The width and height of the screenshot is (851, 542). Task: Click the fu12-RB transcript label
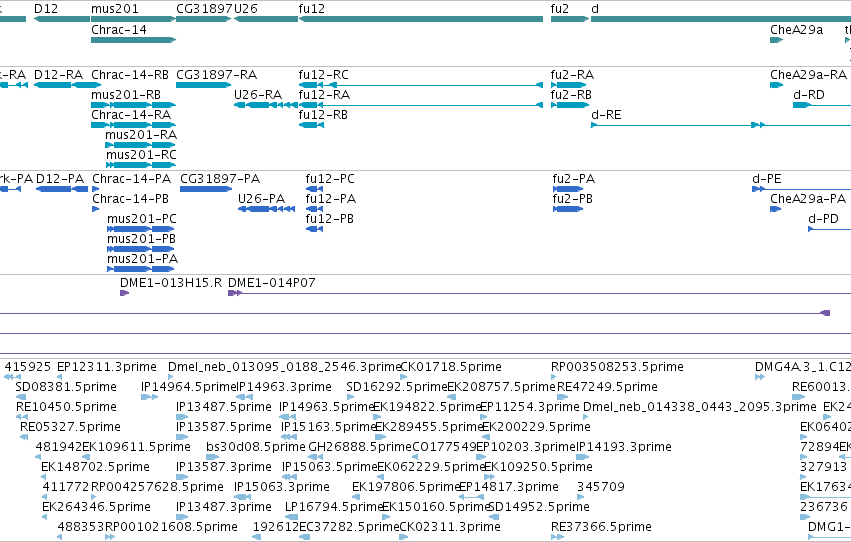click(323, 115)
